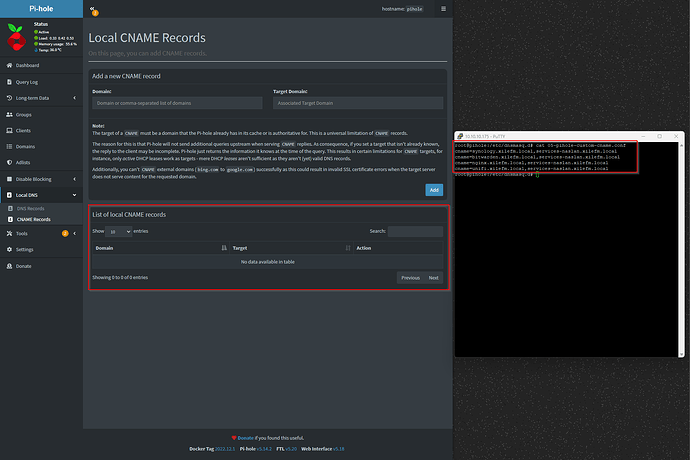This screenshot has width=690, height=460.
Task: Click the Settings gear icon
Action: (8, 249)
